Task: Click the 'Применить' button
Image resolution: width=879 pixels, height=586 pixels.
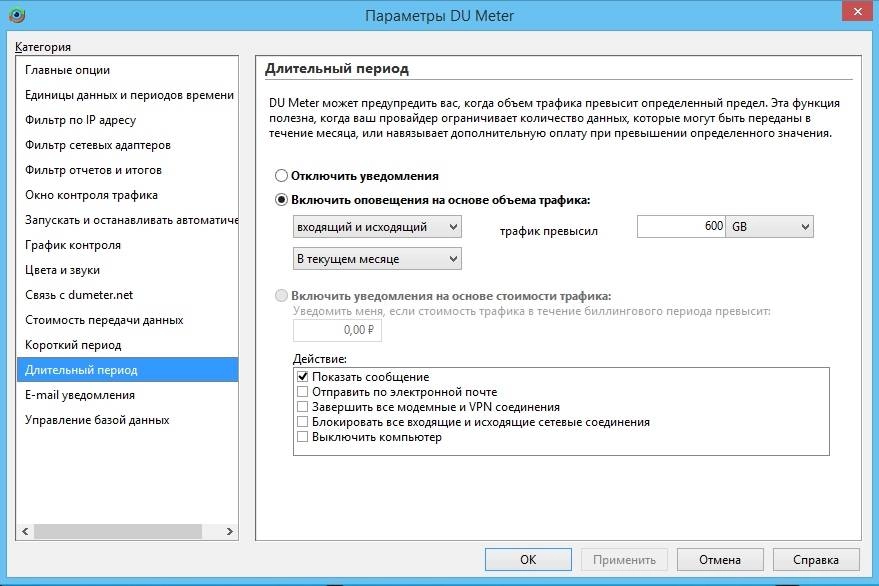Action: 624,560
